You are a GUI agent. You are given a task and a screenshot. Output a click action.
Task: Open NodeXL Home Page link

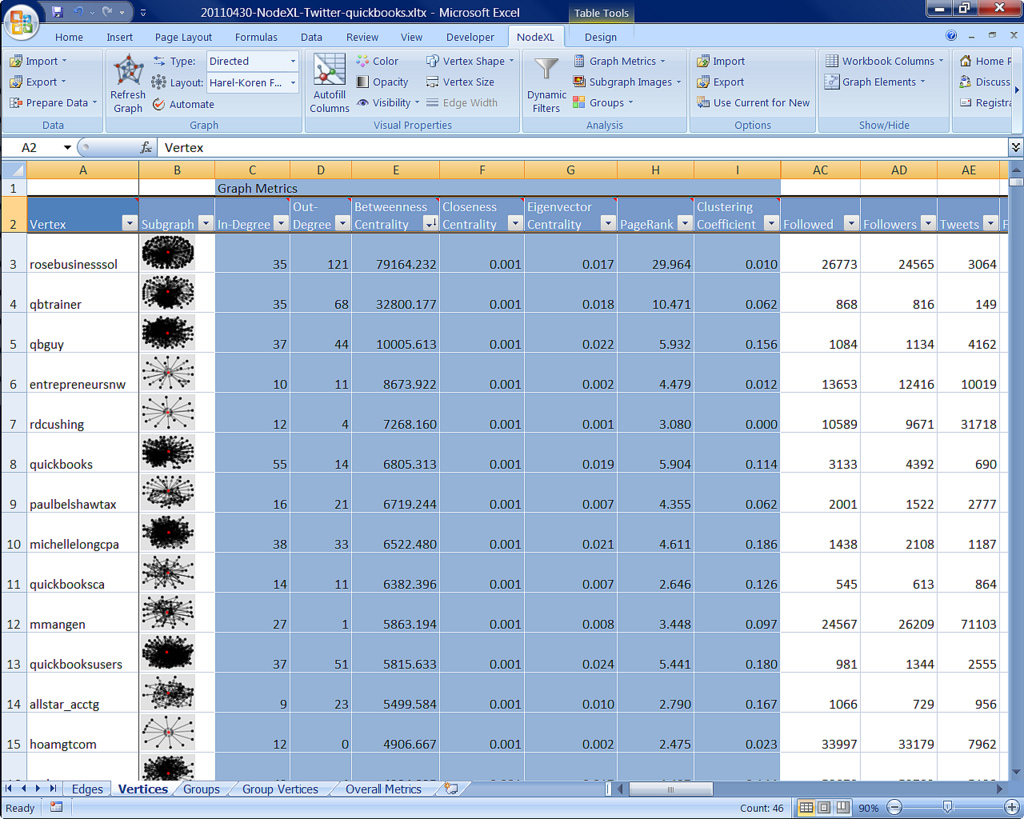pyautogui.click(x=985, y=61)
